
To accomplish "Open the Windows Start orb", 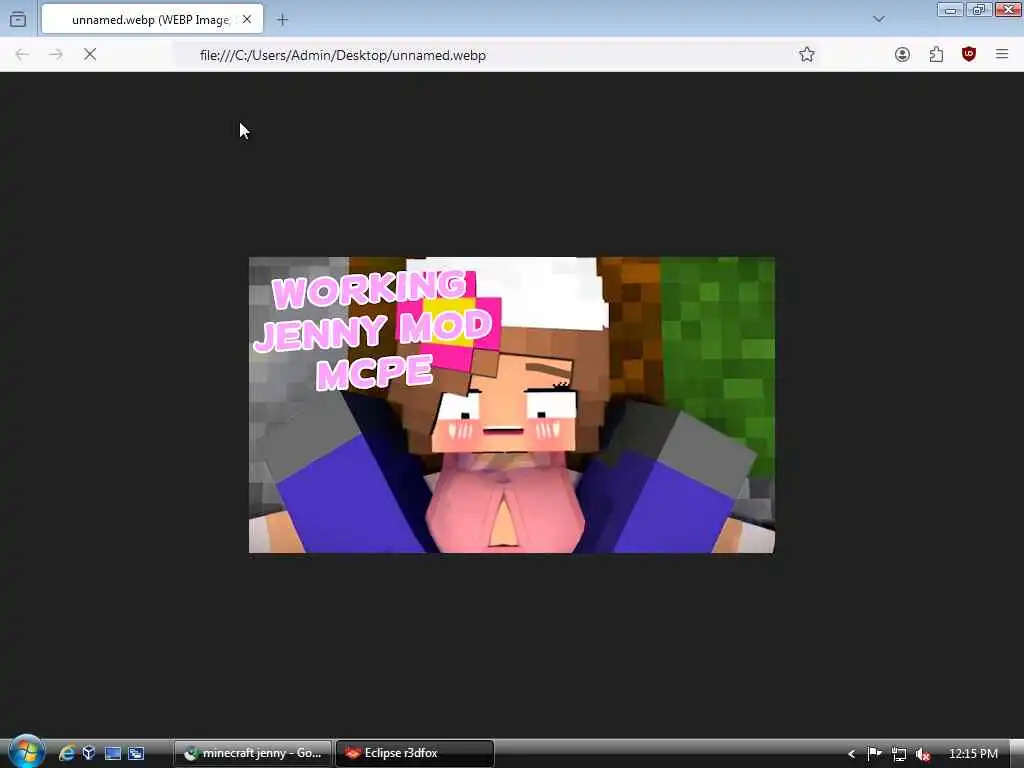I will [27, 752].
